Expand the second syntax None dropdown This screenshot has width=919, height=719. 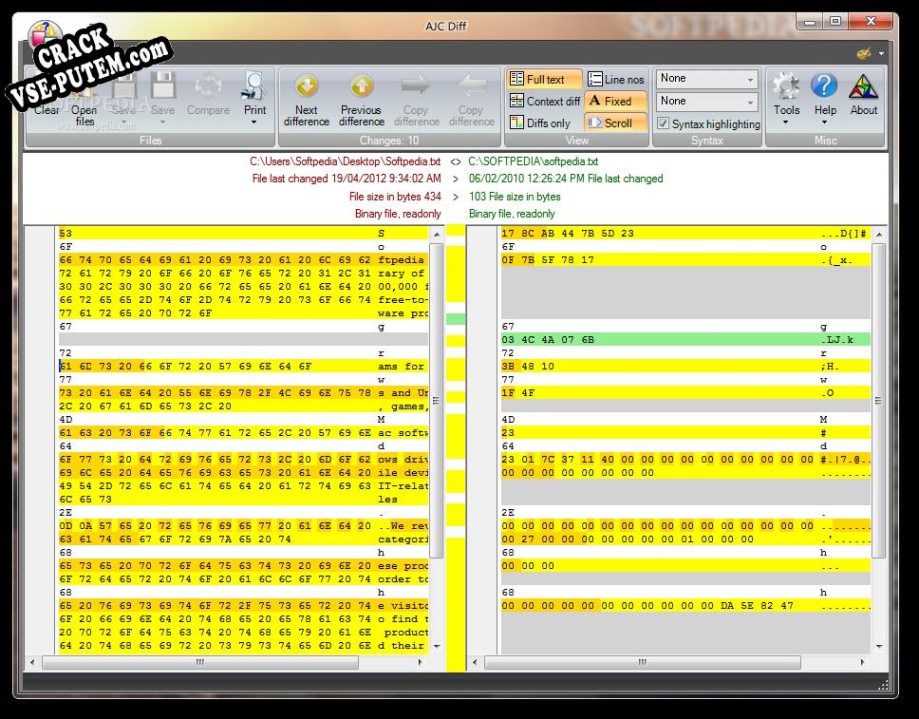coord(707,101)
